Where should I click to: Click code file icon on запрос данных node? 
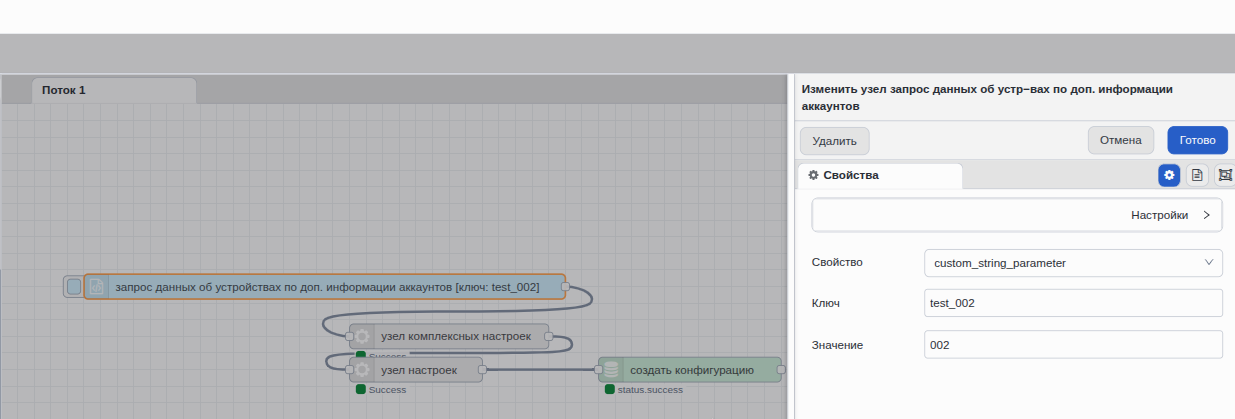[x=97, y=287]
